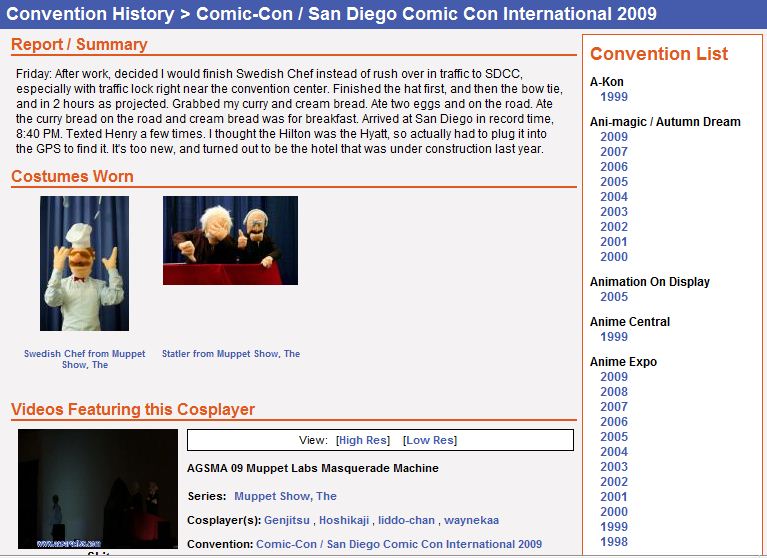The image size is (767, 558).
Task: Click the Convention History page title banner
Action: click(384, 14)
